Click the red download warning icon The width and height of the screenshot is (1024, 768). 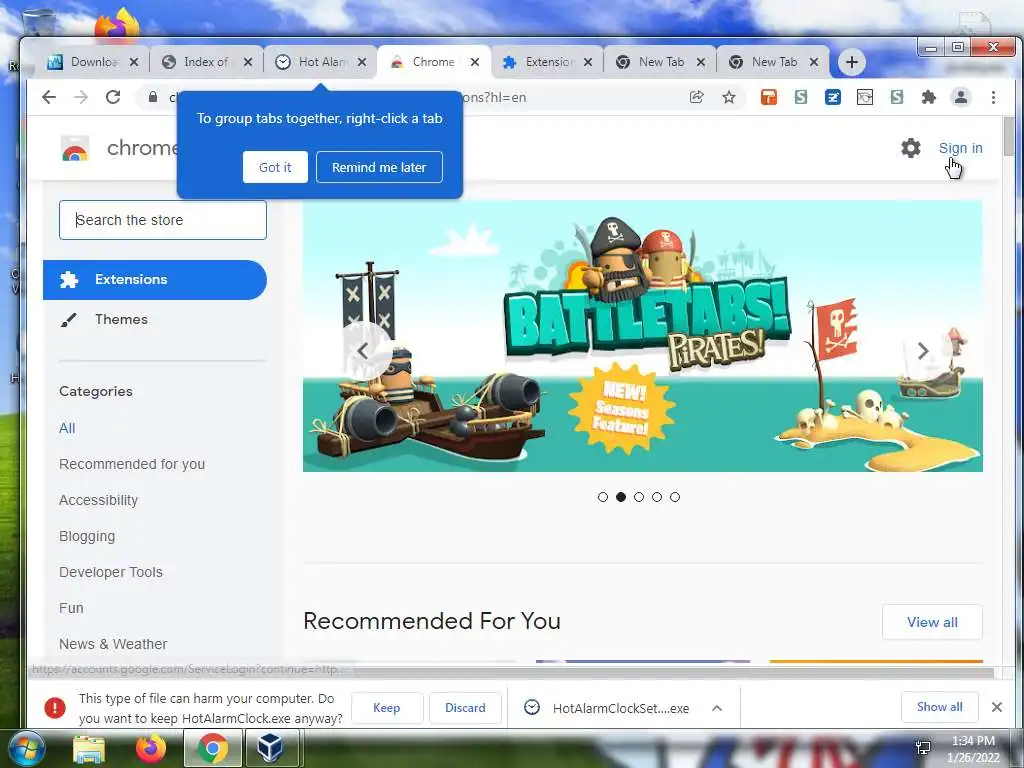55,707
